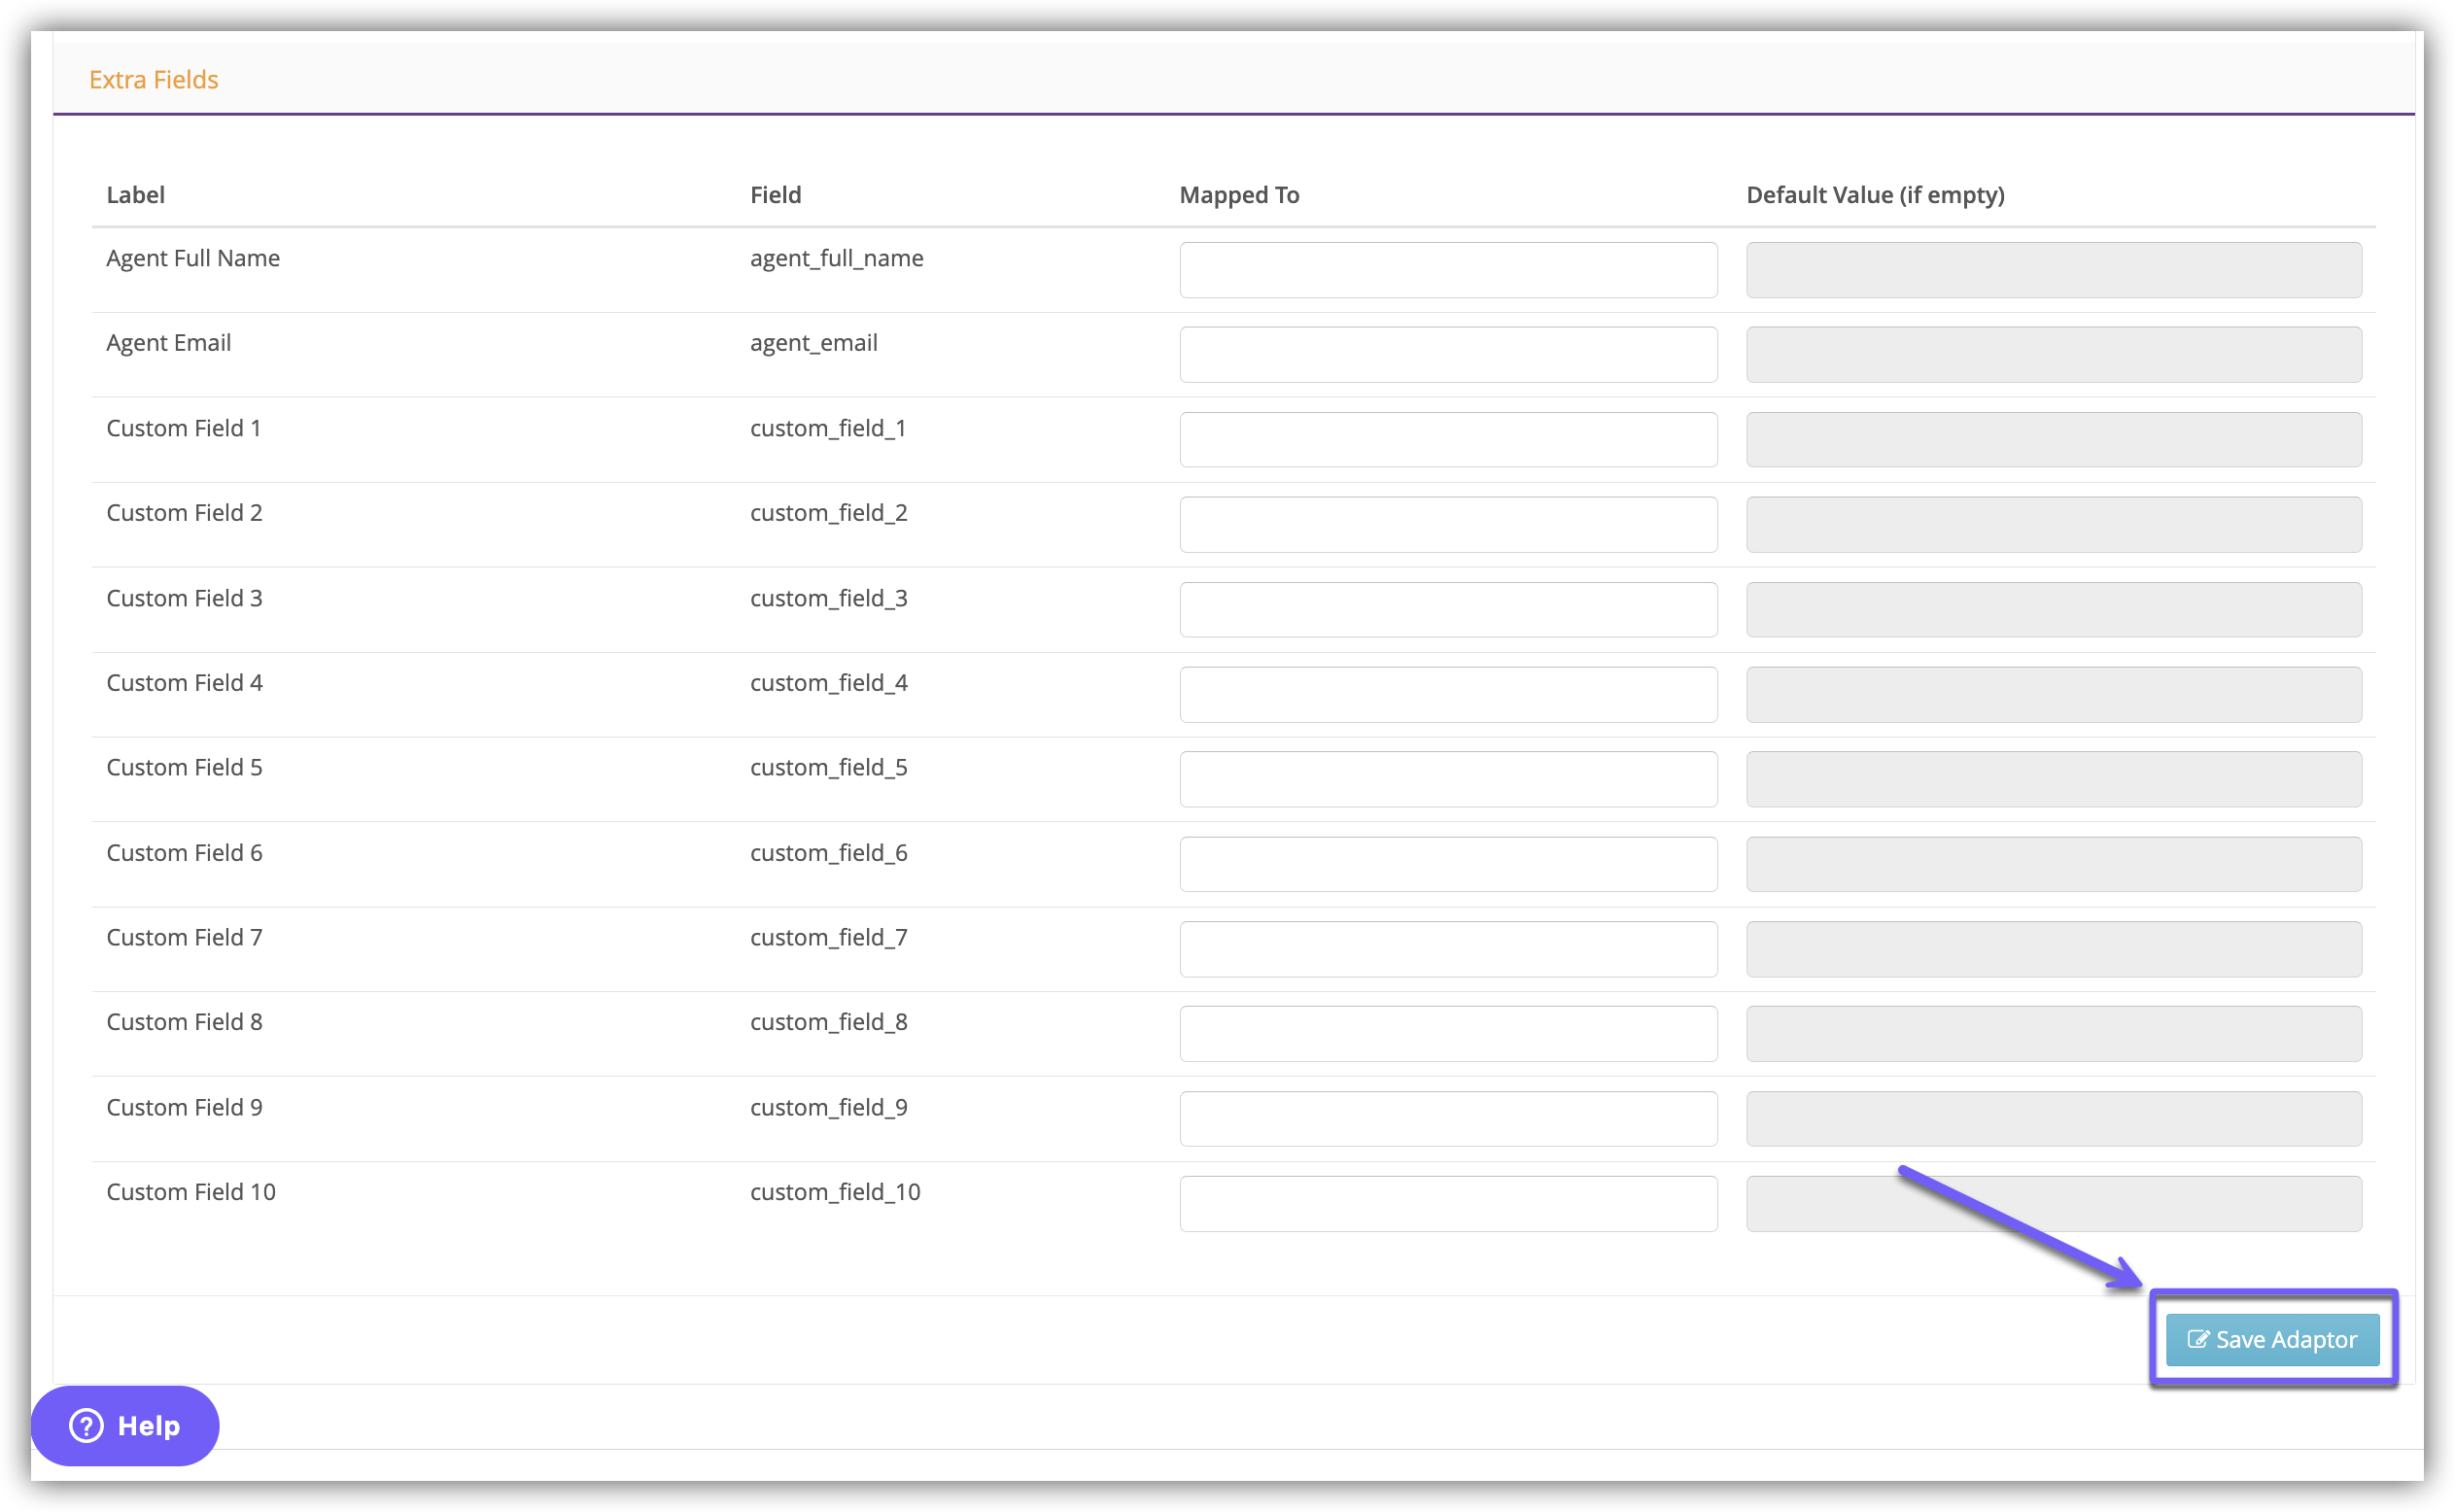Click Default Value input for Custom Field 6
Viewport: 2455px width, 1512px height.
tap(2053, 864)
